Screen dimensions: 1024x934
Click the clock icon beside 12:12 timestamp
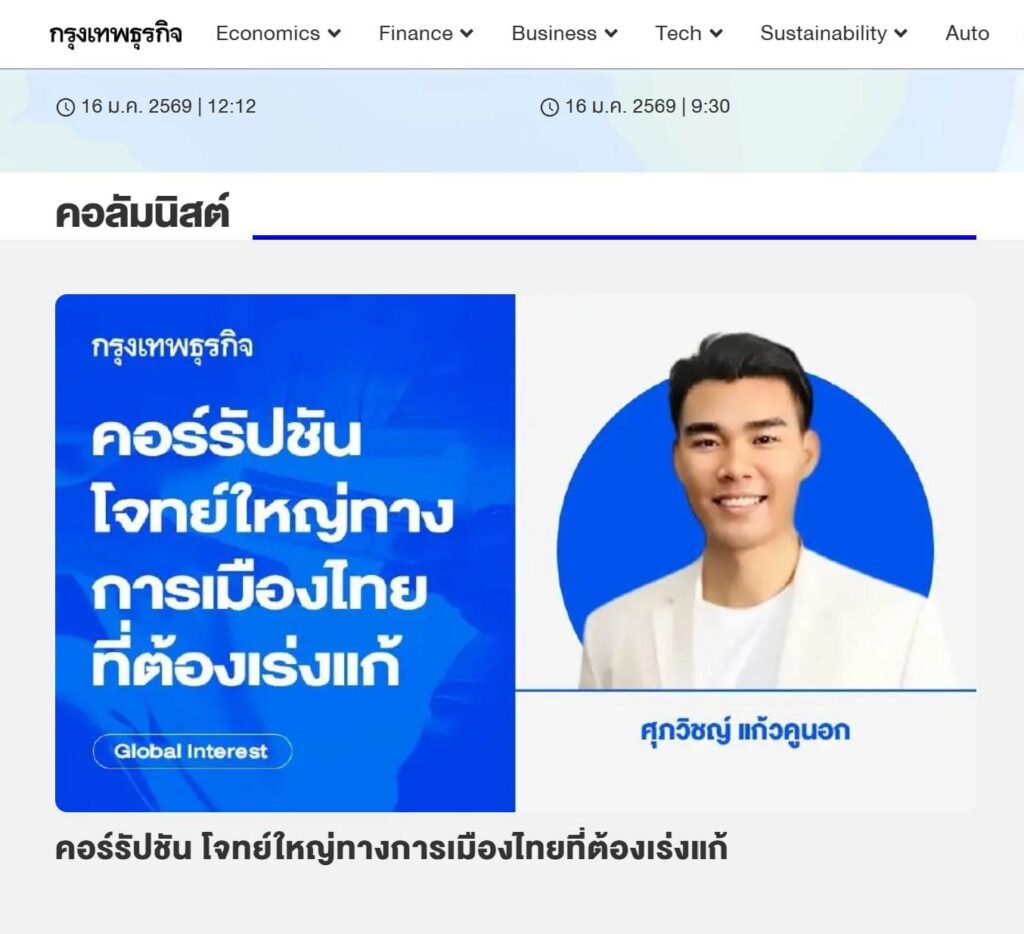(x=65, y=106)
